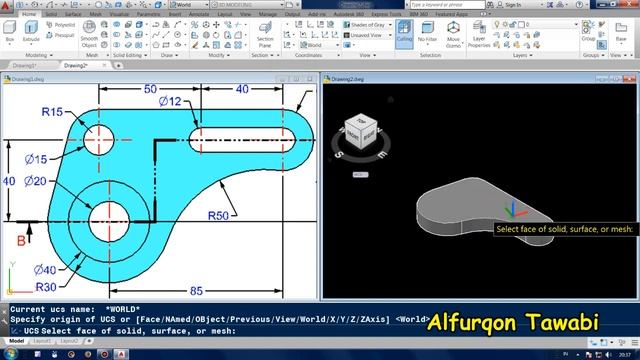
Task: Expand the Modeling panel
Action: [39, 55]
